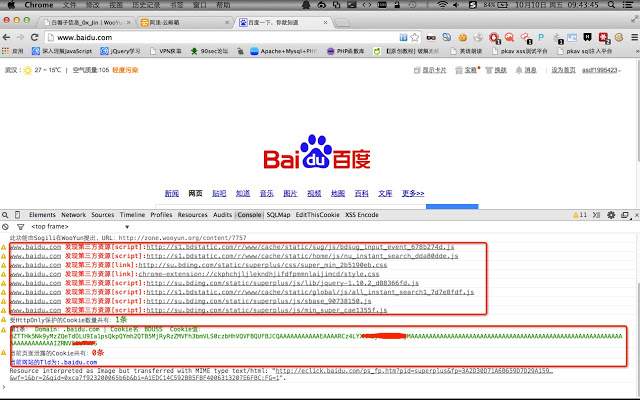Open the EditThisCookie DevTools tab
640x400 pixels.
tap(318, 215)
